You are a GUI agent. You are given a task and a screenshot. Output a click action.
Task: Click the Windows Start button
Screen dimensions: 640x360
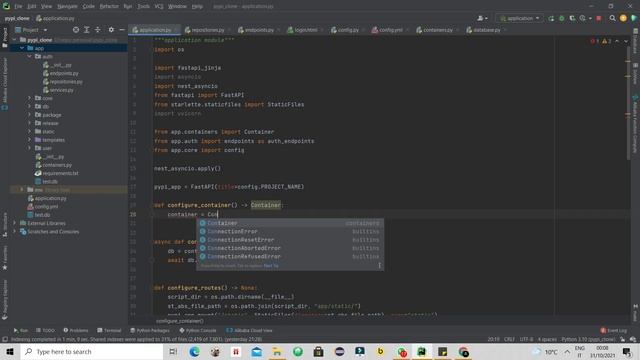pos(10,351)
